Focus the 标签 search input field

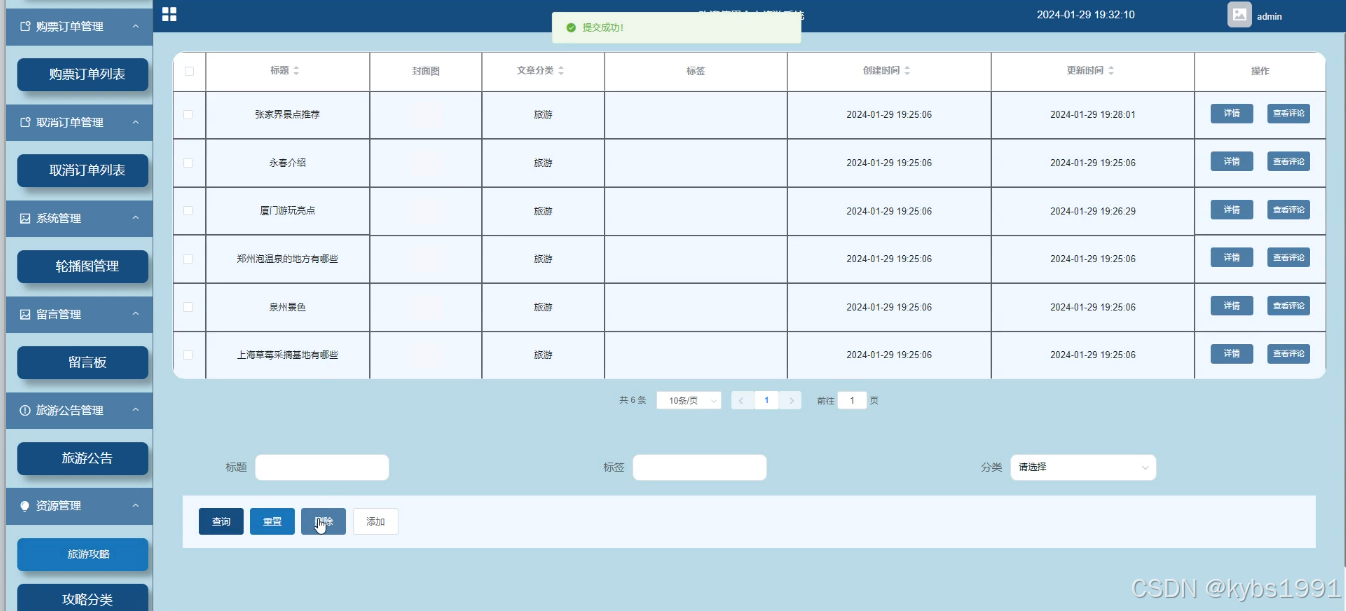pos(700,467)
